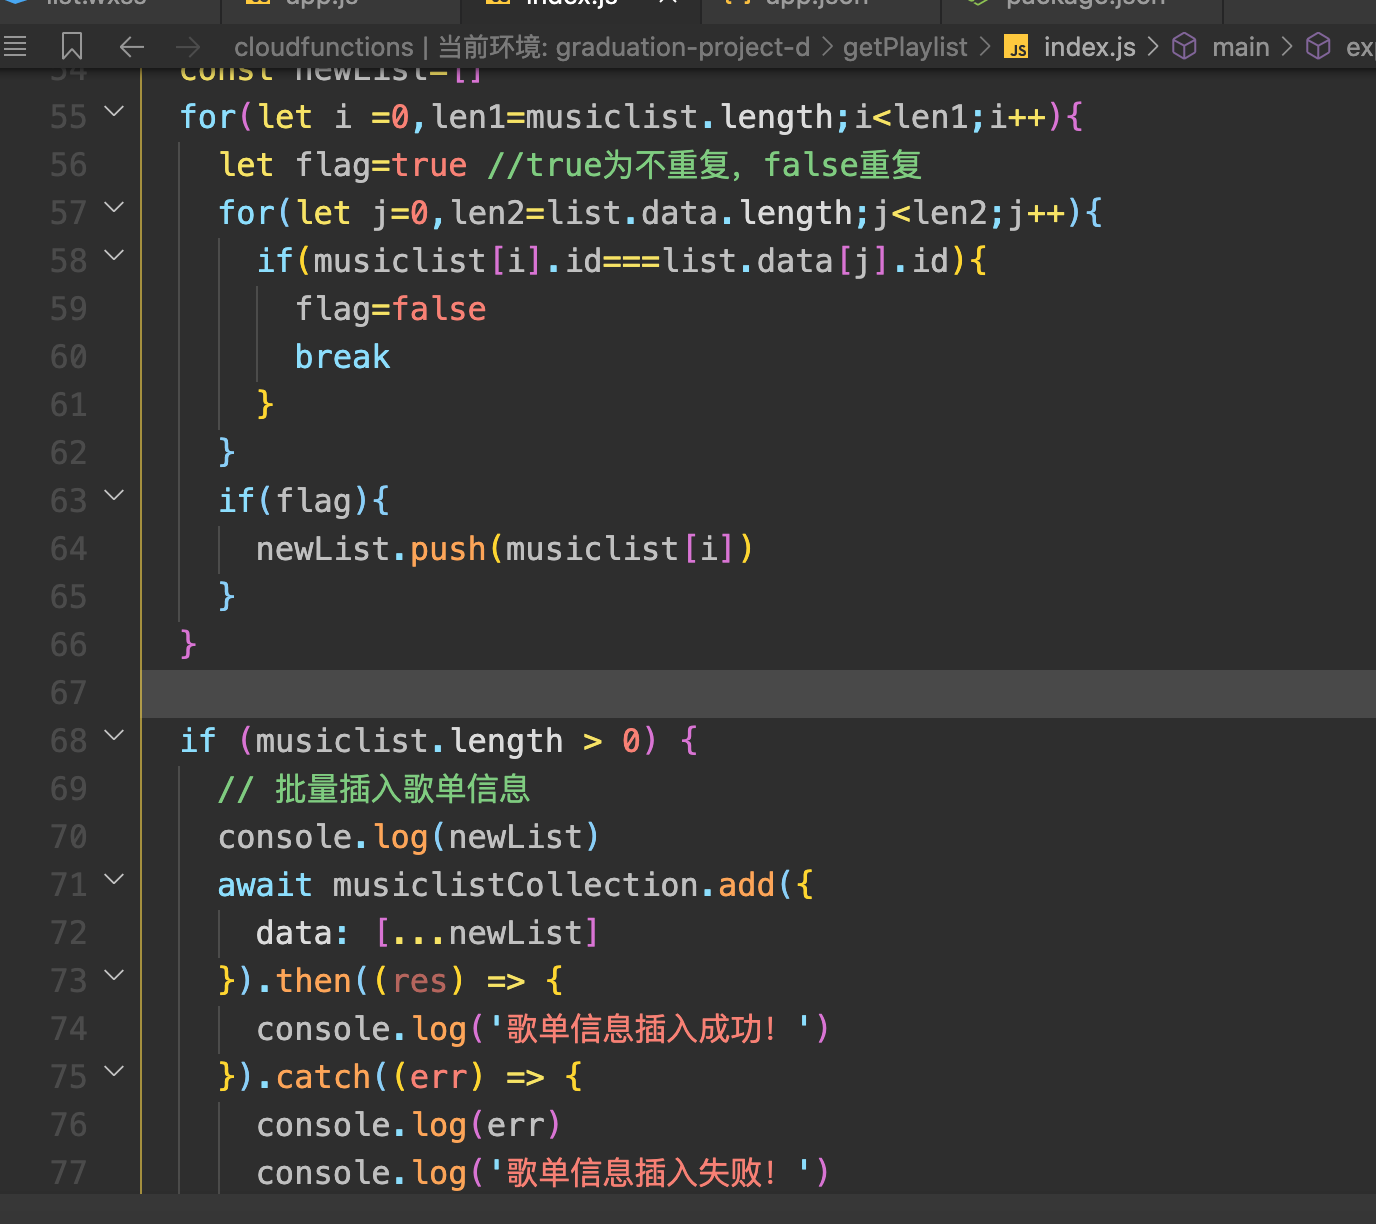Click 'flag=false' on line 59
Viewport: 1376px width, 1224px height.
click(390, 309)
